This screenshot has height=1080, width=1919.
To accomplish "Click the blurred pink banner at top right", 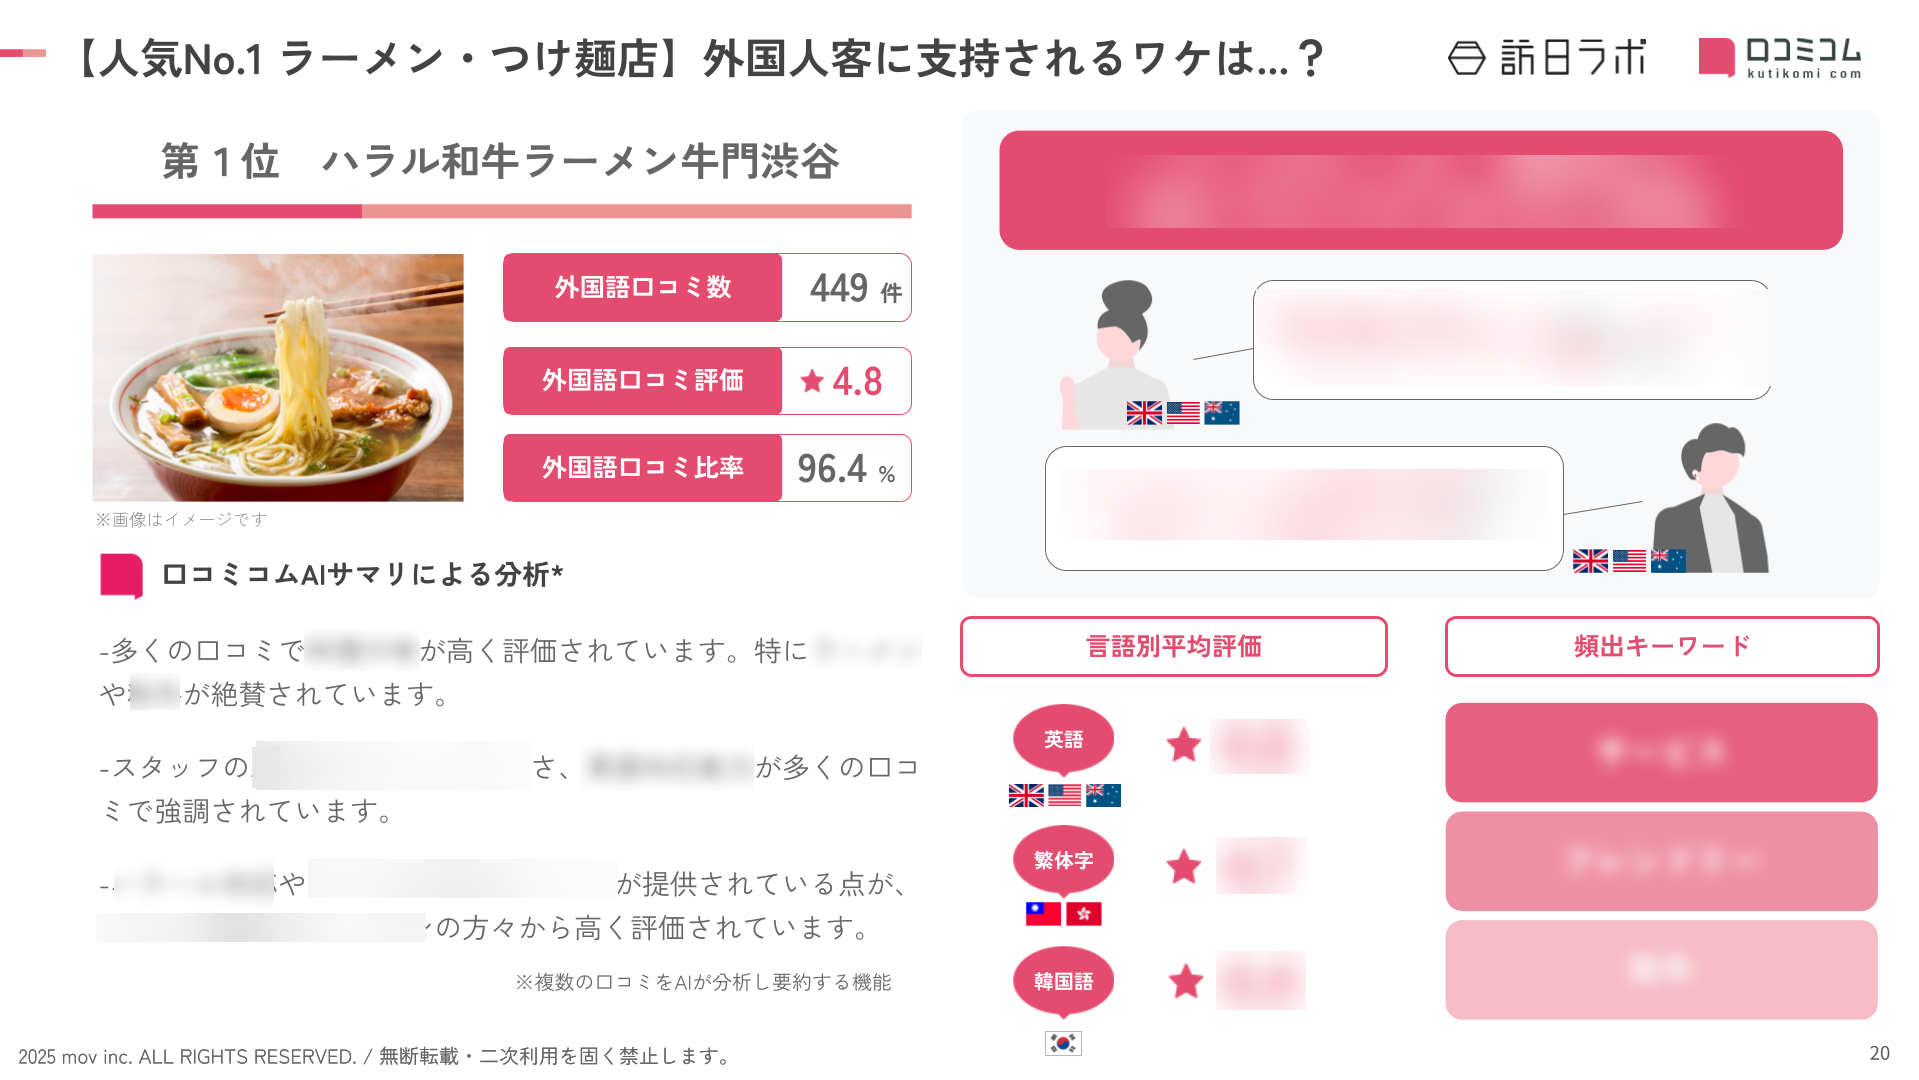I will 1420,190.
